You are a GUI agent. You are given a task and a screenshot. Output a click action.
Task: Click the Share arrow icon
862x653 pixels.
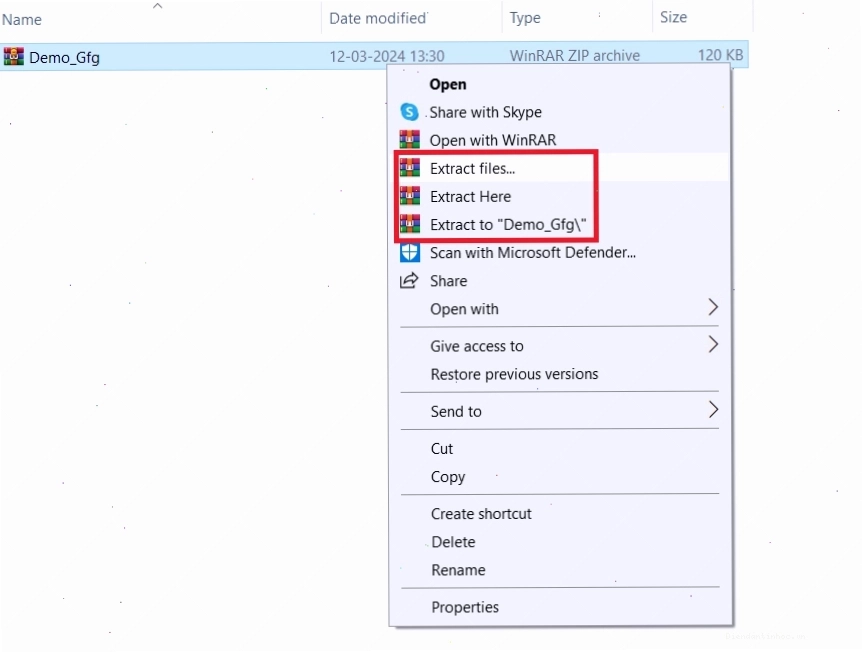(409, 280)
